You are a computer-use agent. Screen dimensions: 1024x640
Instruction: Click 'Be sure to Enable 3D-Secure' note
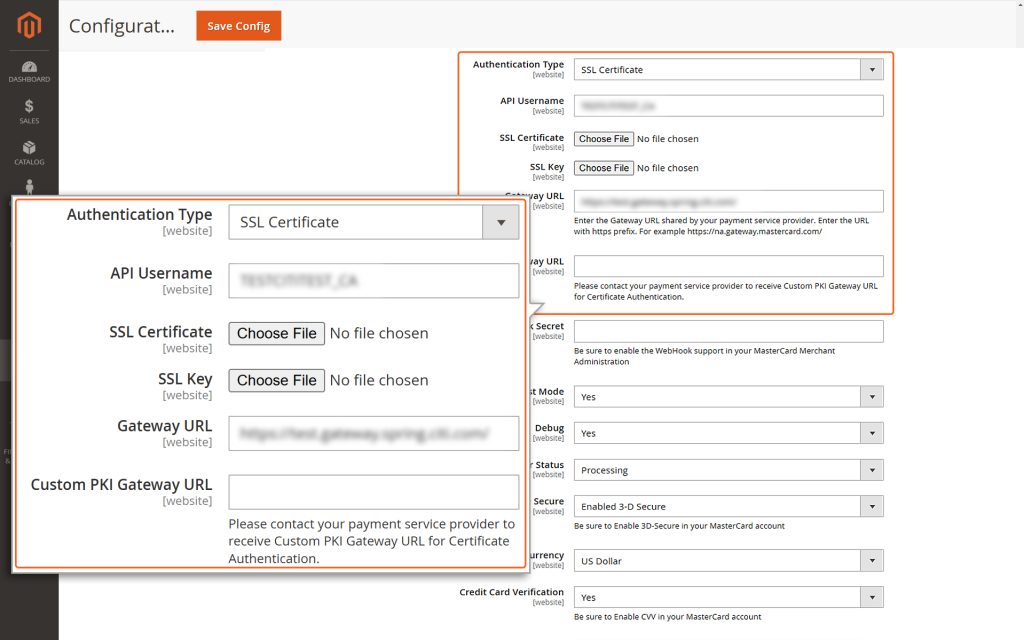(x=679, y=526)
